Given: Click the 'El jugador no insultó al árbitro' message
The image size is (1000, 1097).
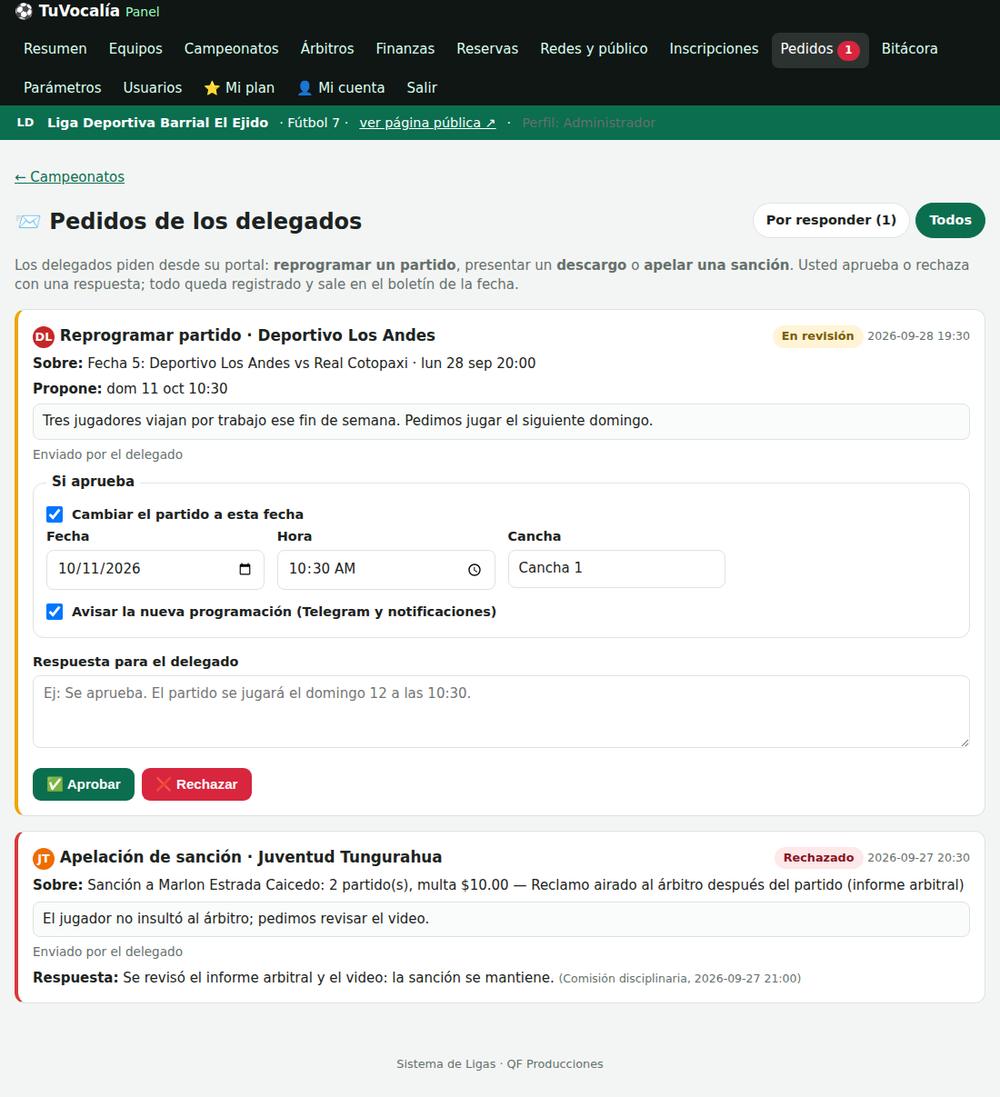Looking at the screenshot, I should [x=501, y=919].
